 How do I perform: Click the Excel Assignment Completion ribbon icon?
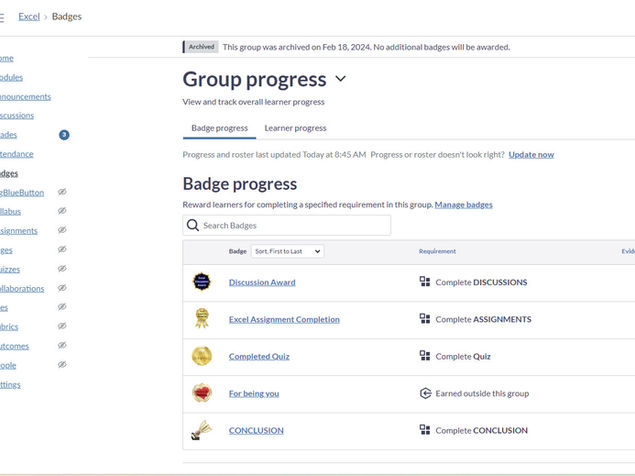[x=201, y=319]
